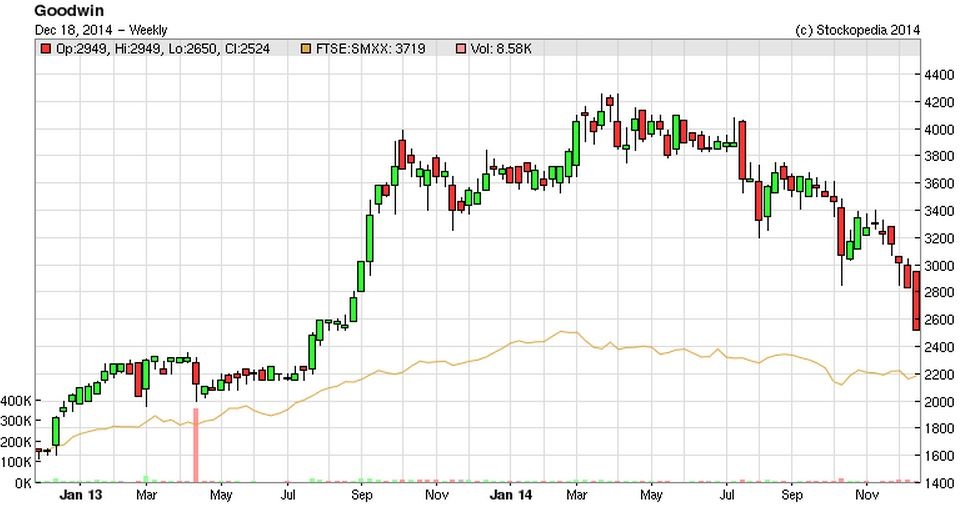Viewport: 962px width, 519px height.
Task: Click the 1600 price axis label
Action: pos(939,456)
